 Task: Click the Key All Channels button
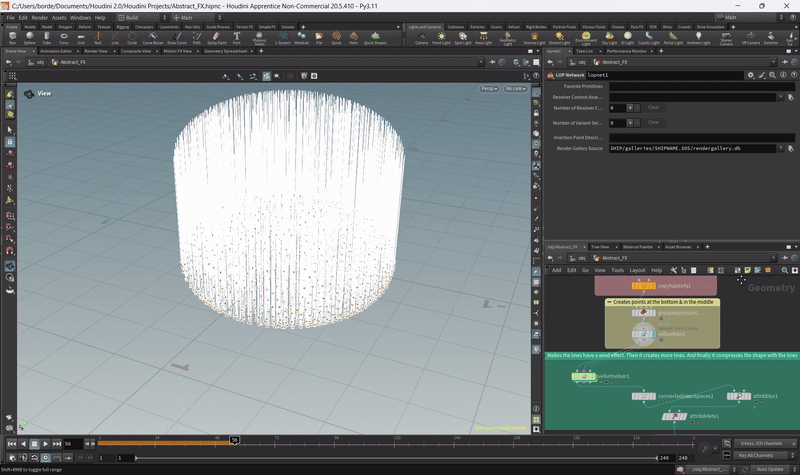(756, 456)
